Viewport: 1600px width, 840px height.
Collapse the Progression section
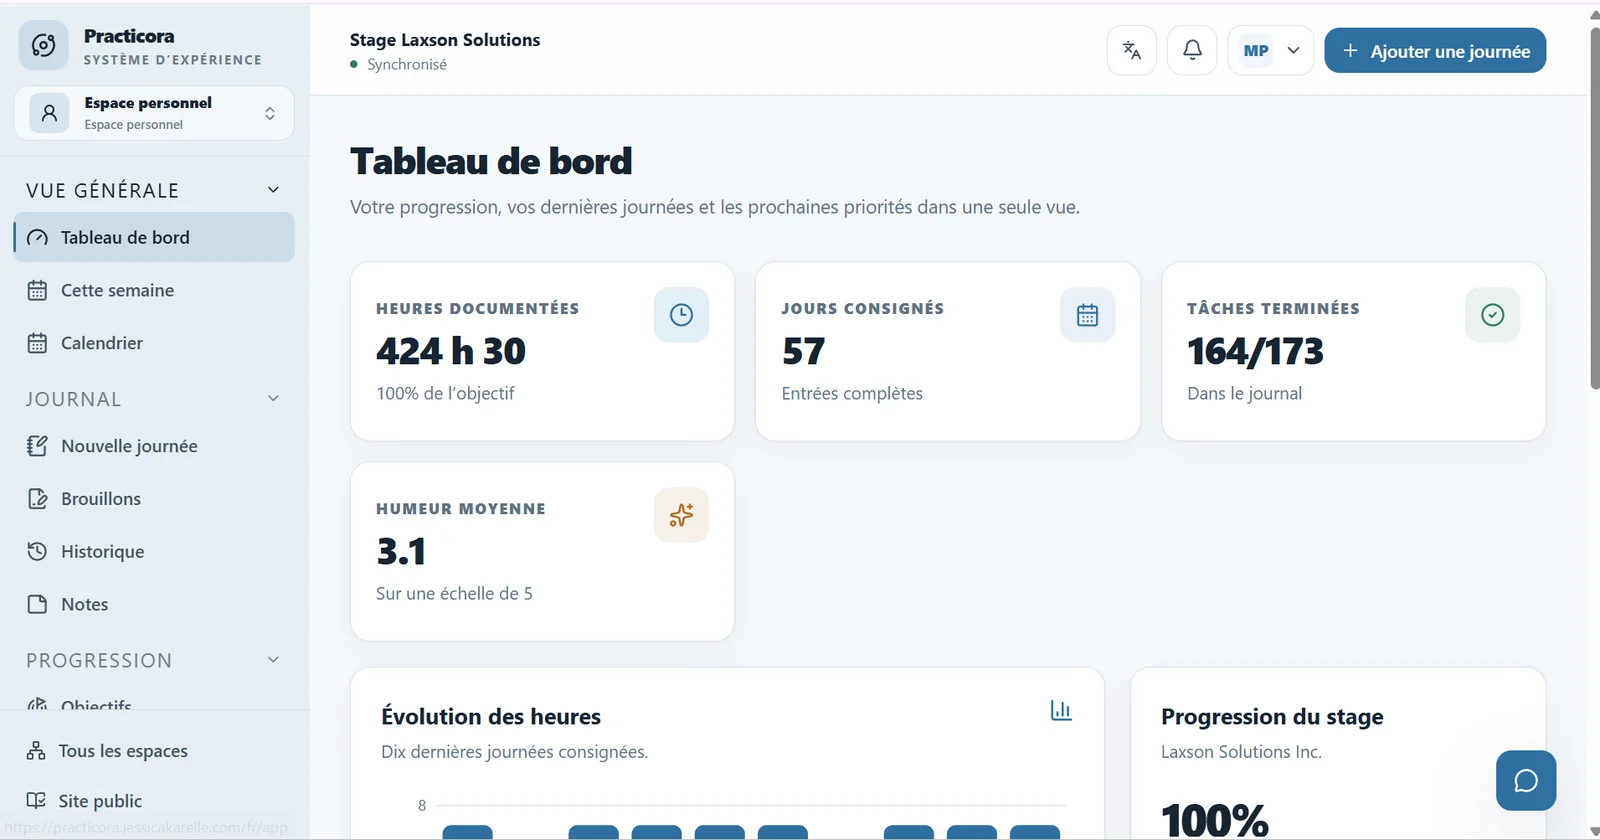[x=273, y=660]
